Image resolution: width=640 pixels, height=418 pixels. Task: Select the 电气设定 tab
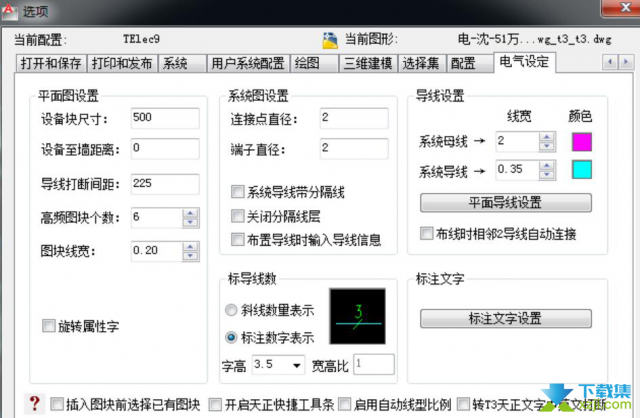(524, 62)
